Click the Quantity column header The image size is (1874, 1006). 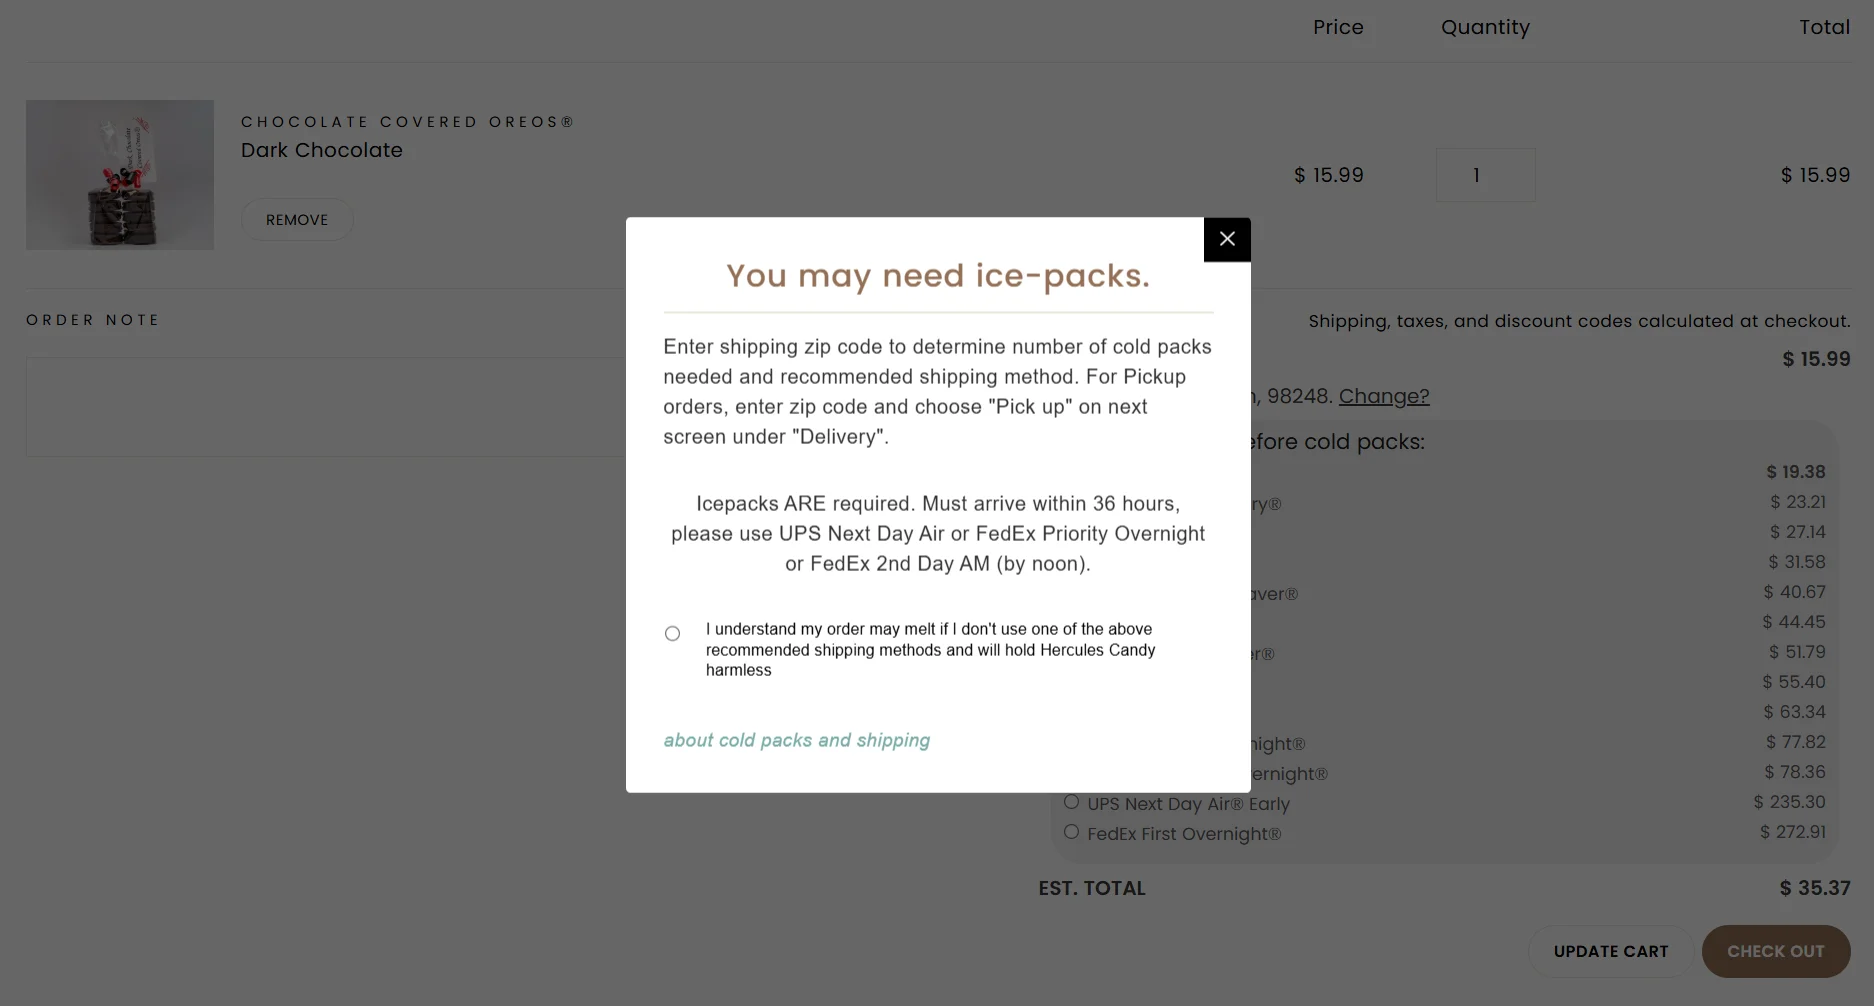[1485, 27]
